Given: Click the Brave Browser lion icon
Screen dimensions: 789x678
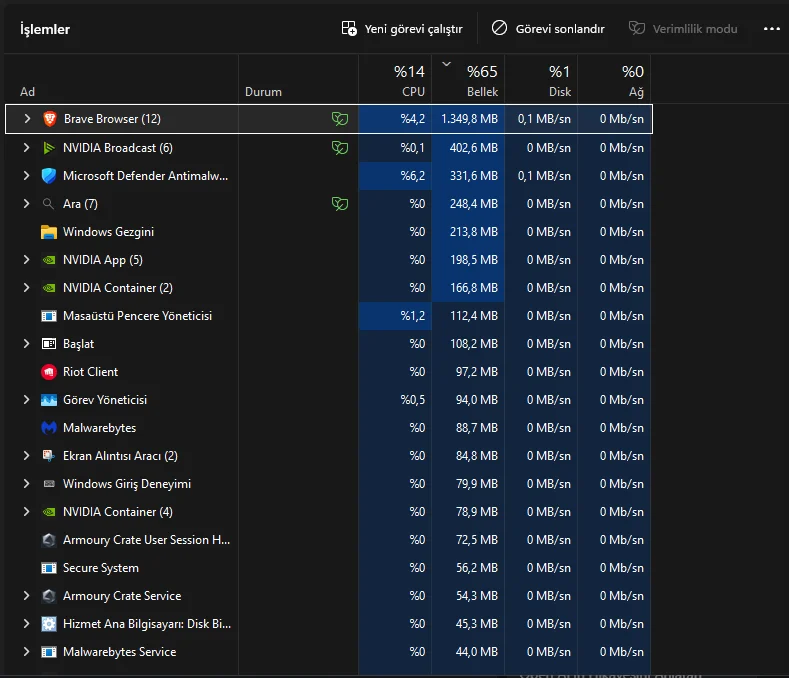Looking at the screenshot, I should [x=49, y=119].
